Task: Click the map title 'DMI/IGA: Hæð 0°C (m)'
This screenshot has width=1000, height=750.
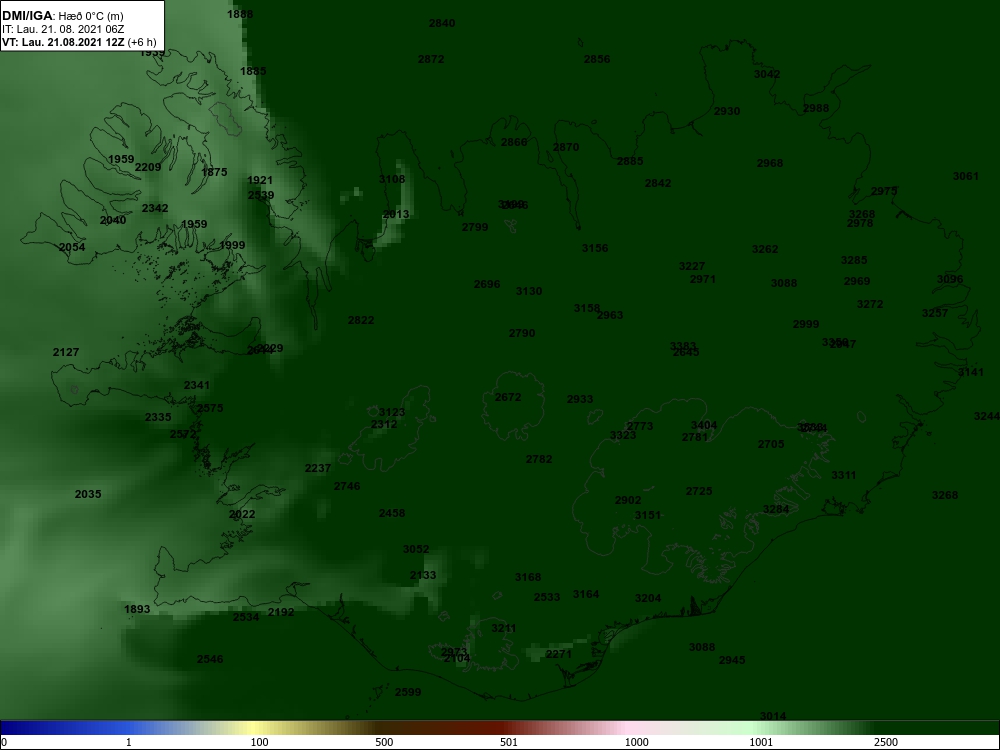Action: (x=62, y=16)
